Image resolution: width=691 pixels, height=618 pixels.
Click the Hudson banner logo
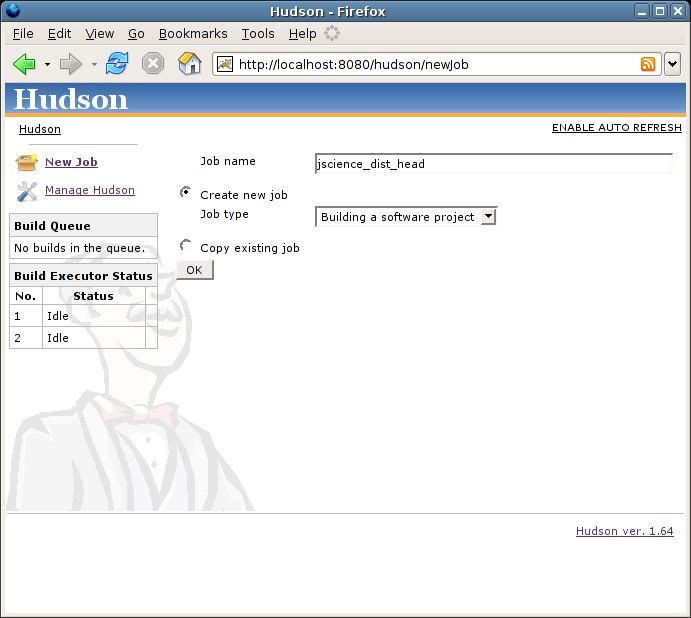pyautogui.click(x=71, y=99)
